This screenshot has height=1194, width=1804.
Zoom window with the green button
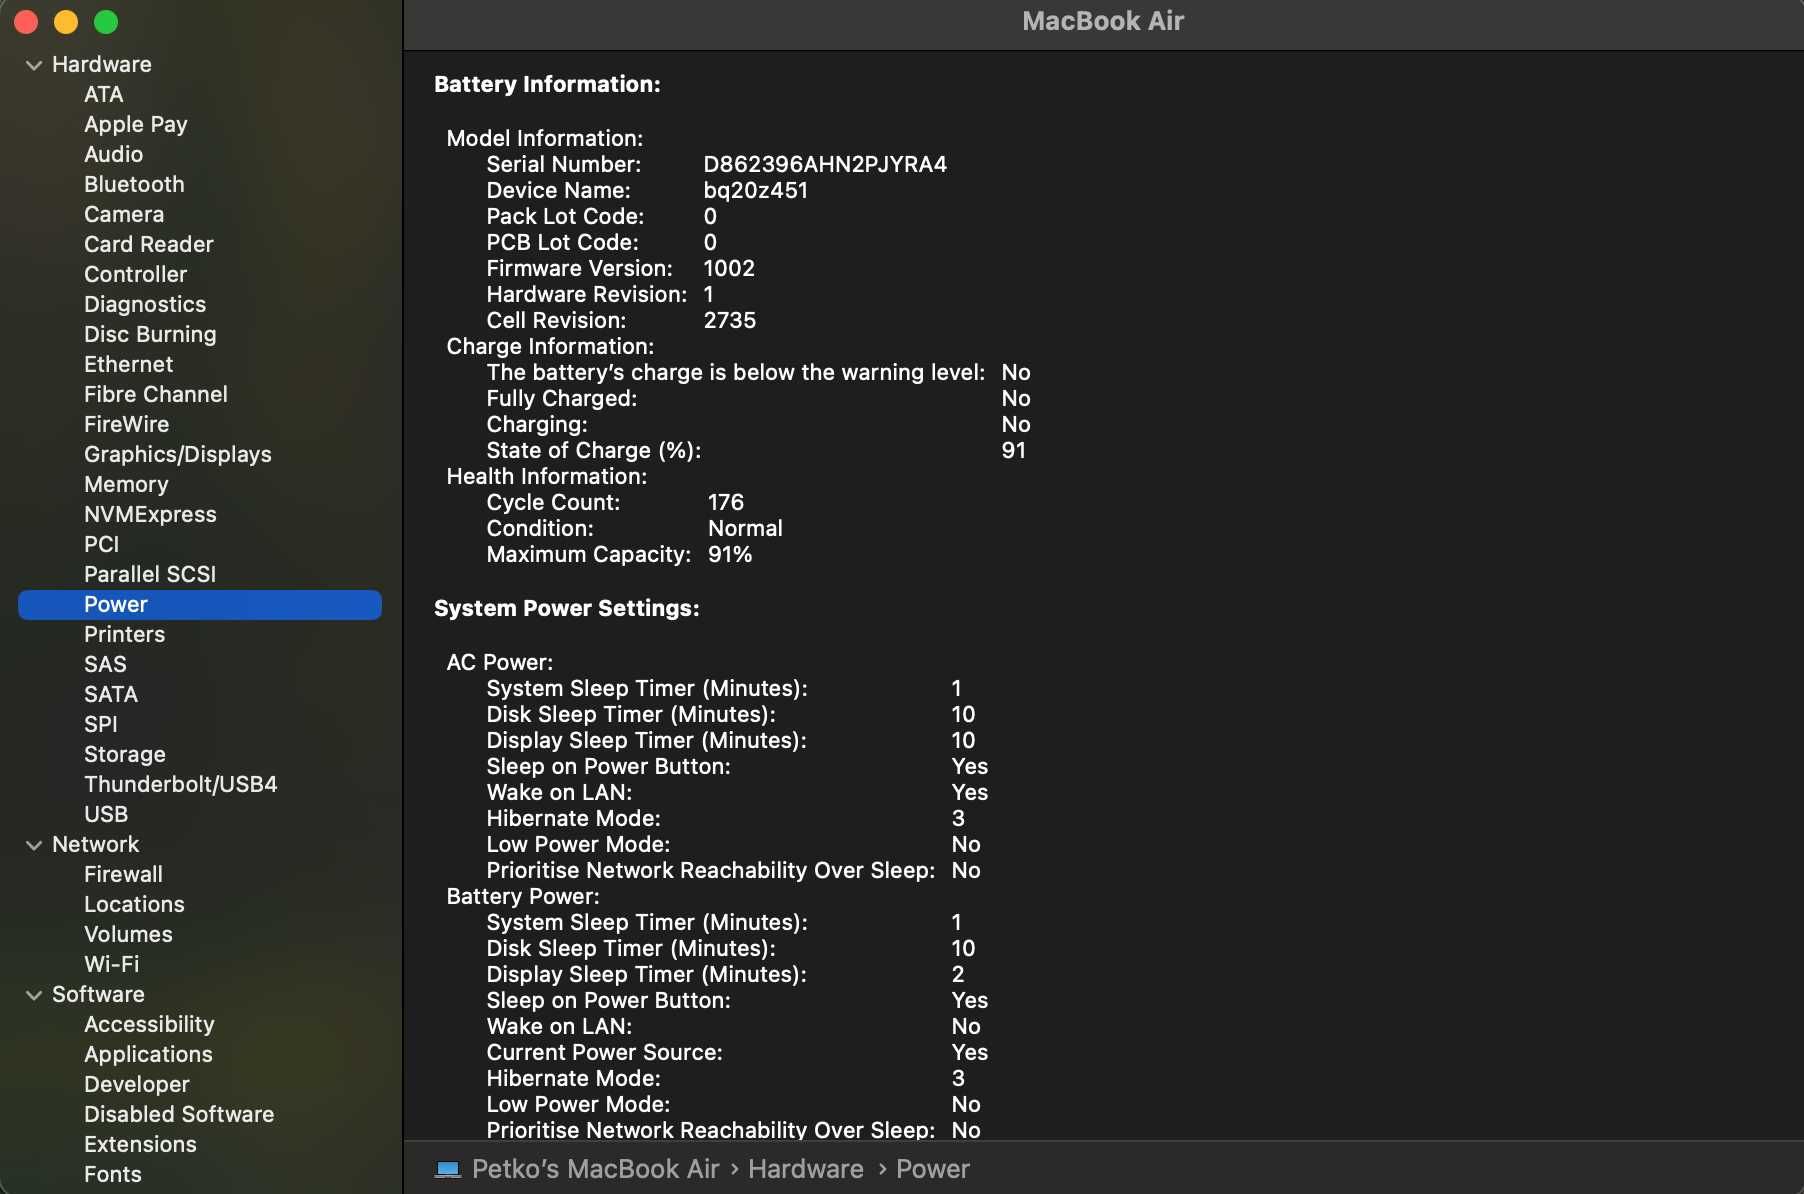point(106,22)
